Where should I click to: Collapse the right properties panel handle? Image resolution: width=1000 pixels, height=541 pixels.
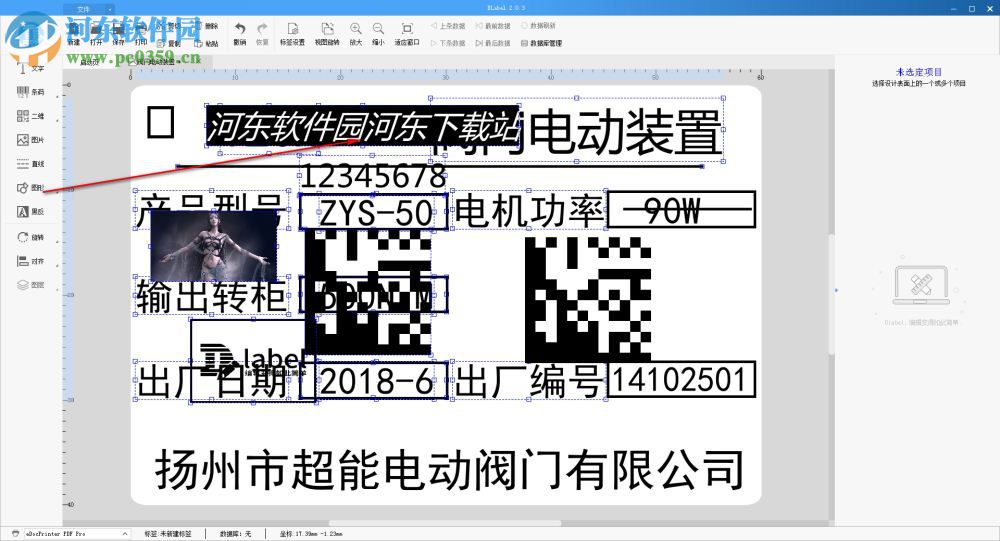[836, 290]
